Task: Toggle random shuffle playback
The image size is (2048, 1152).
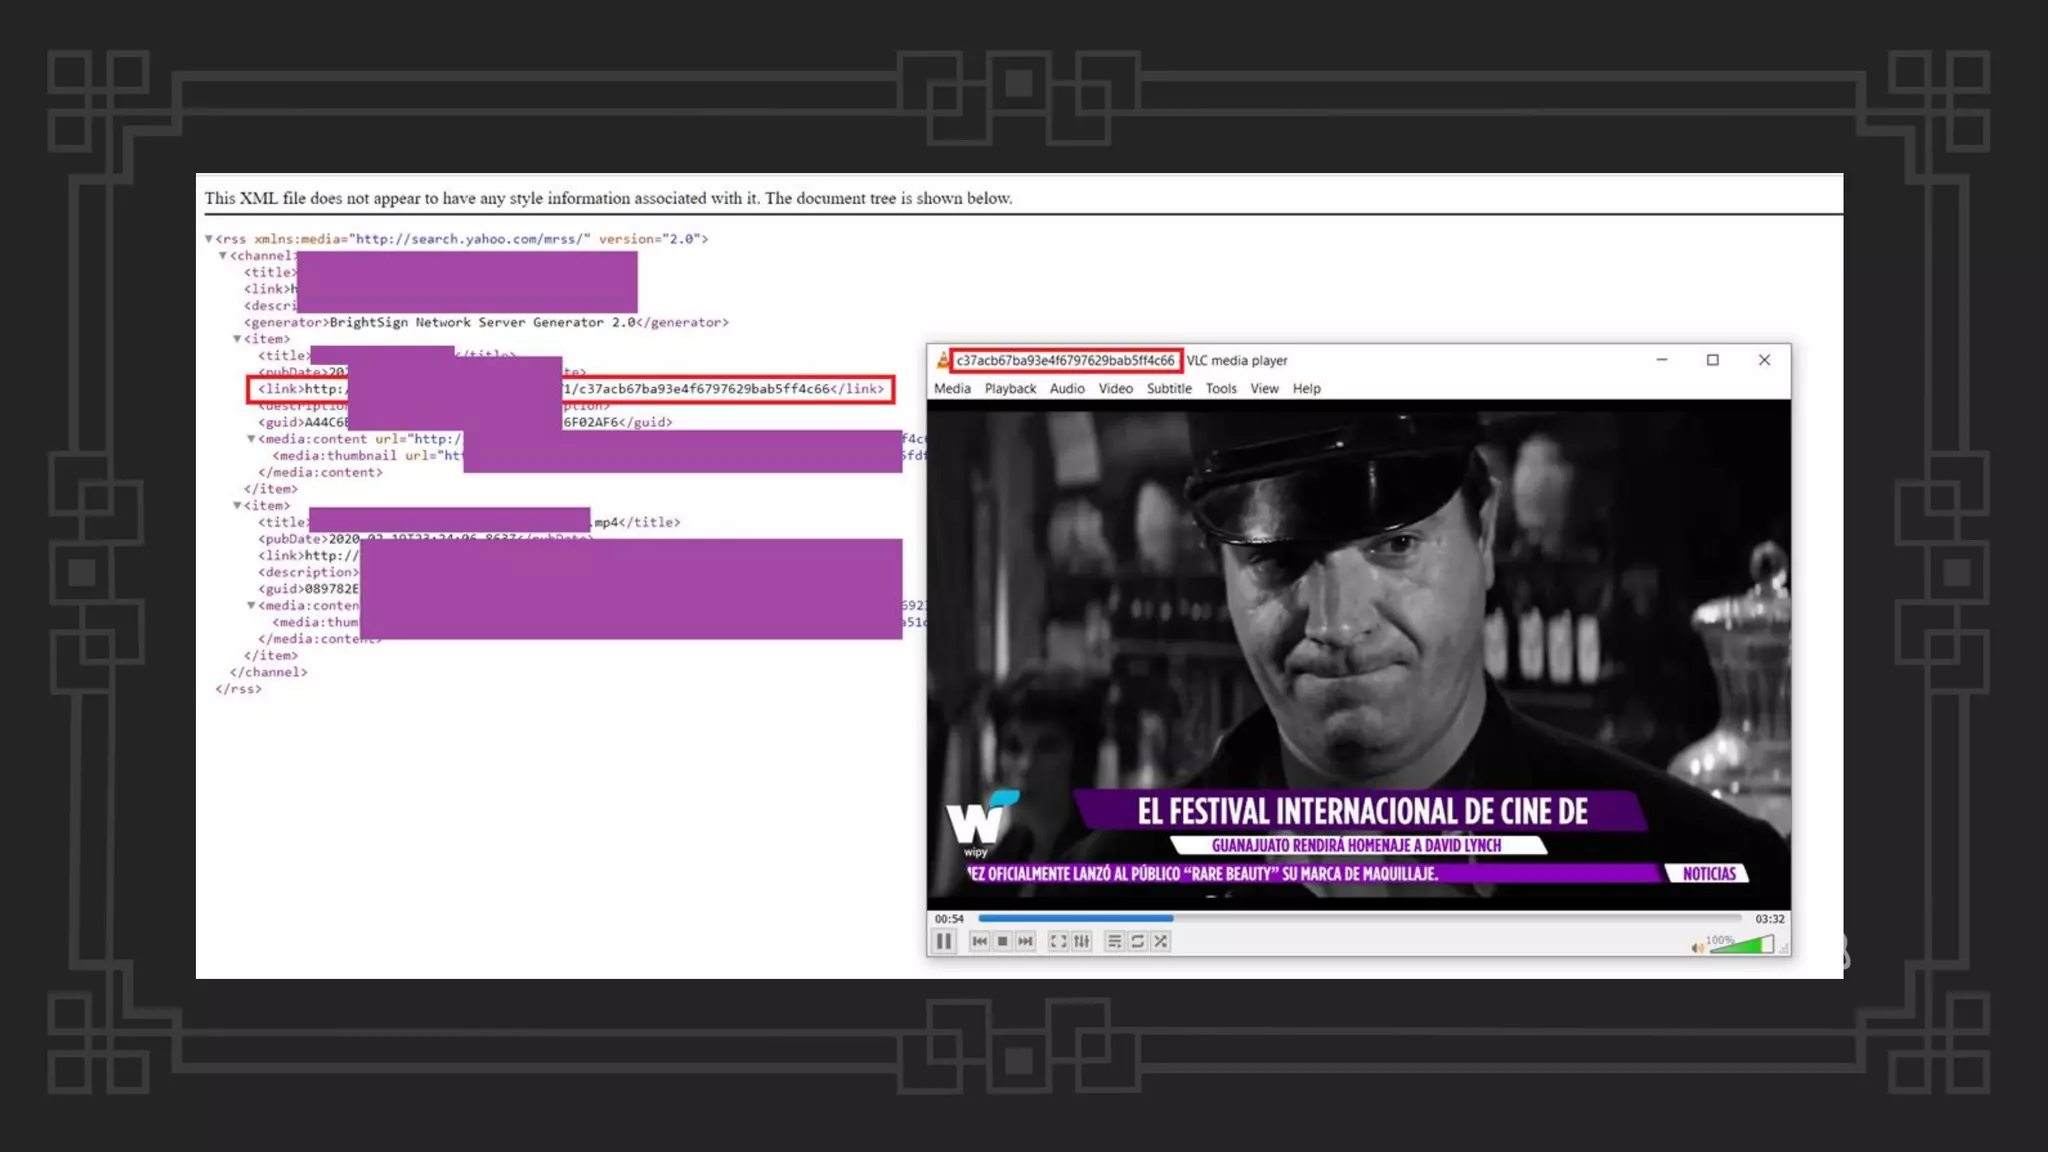Action: click(1160, 941)
